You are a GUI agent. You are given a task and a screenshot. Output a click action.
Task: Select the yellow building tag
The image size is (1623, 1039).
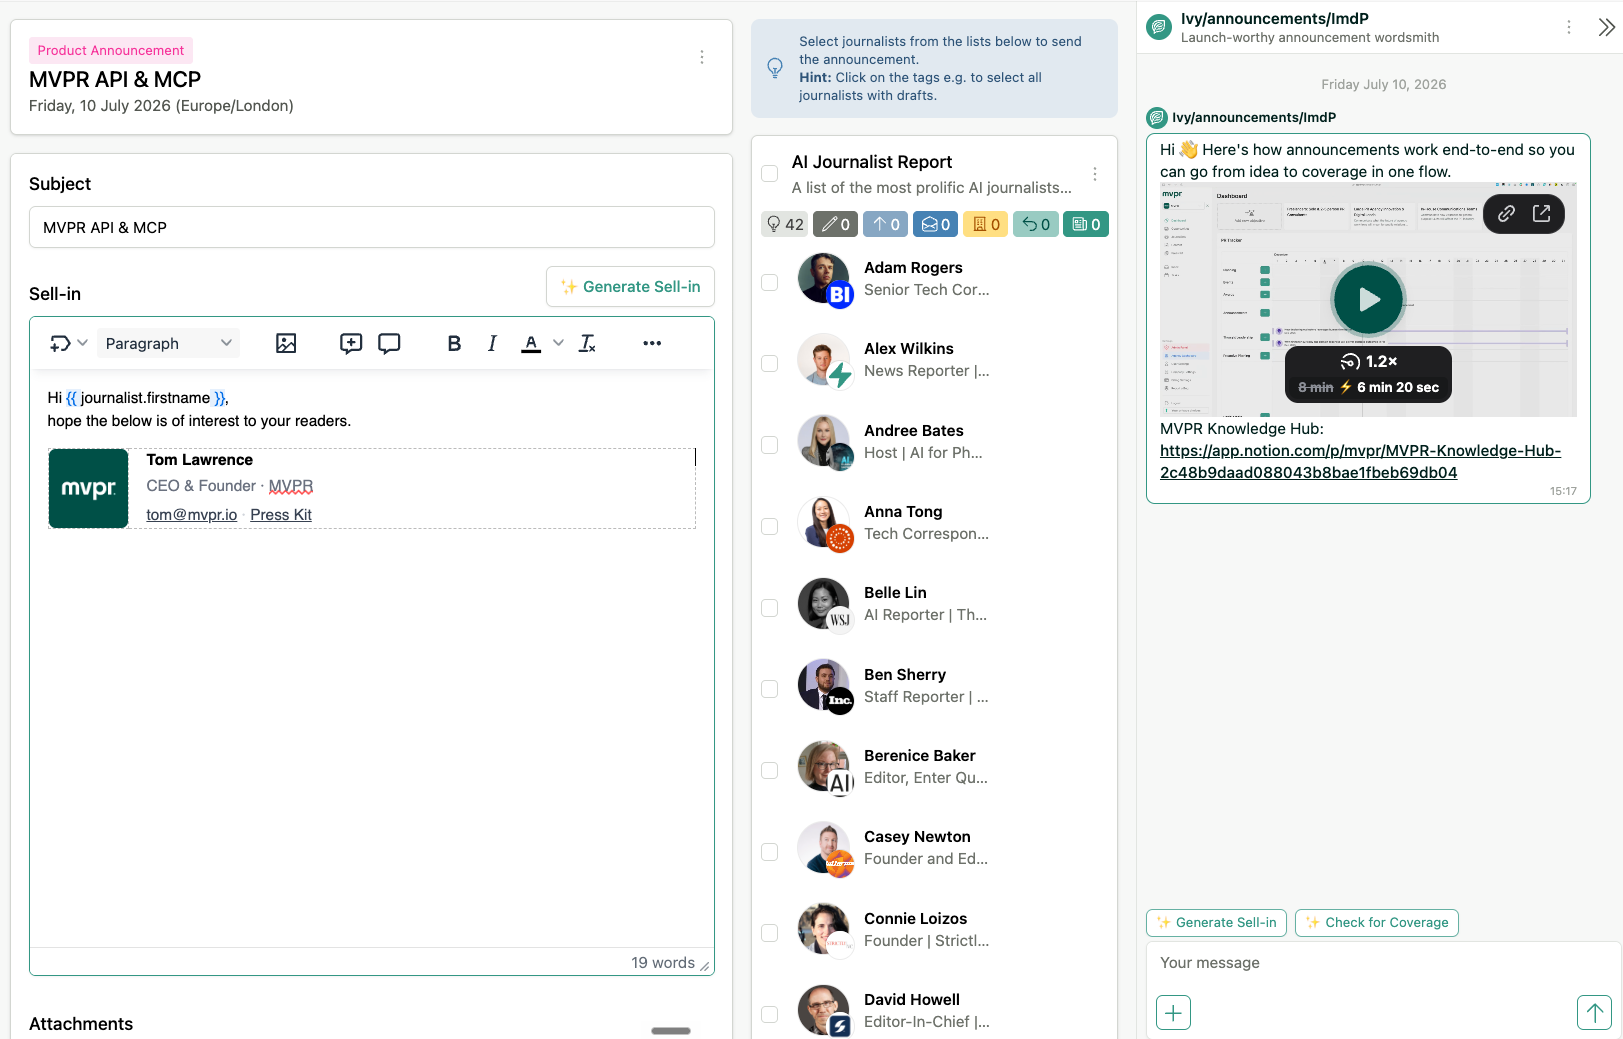pos(985,224)
